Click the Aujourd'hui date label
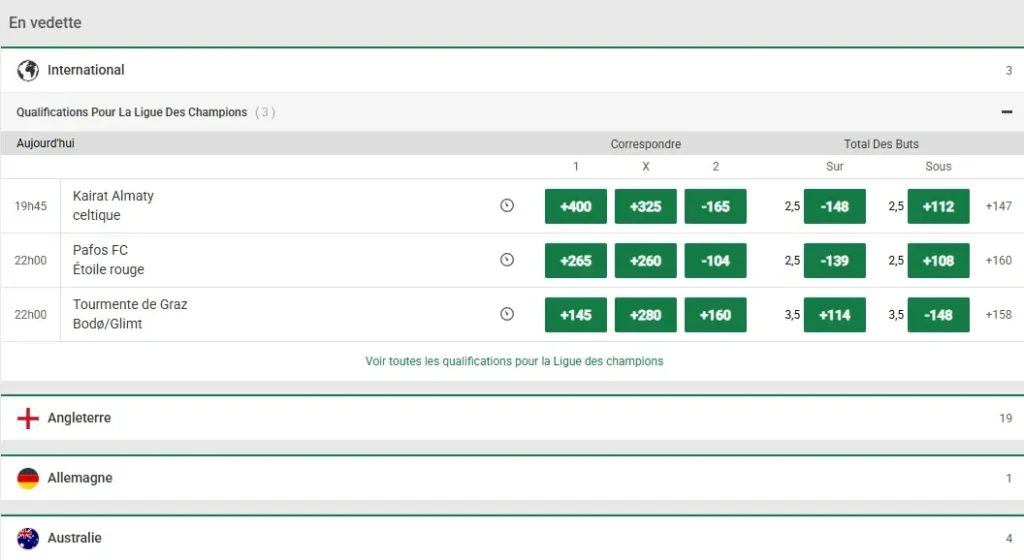 pyautogui.click(x=45, y=143)
